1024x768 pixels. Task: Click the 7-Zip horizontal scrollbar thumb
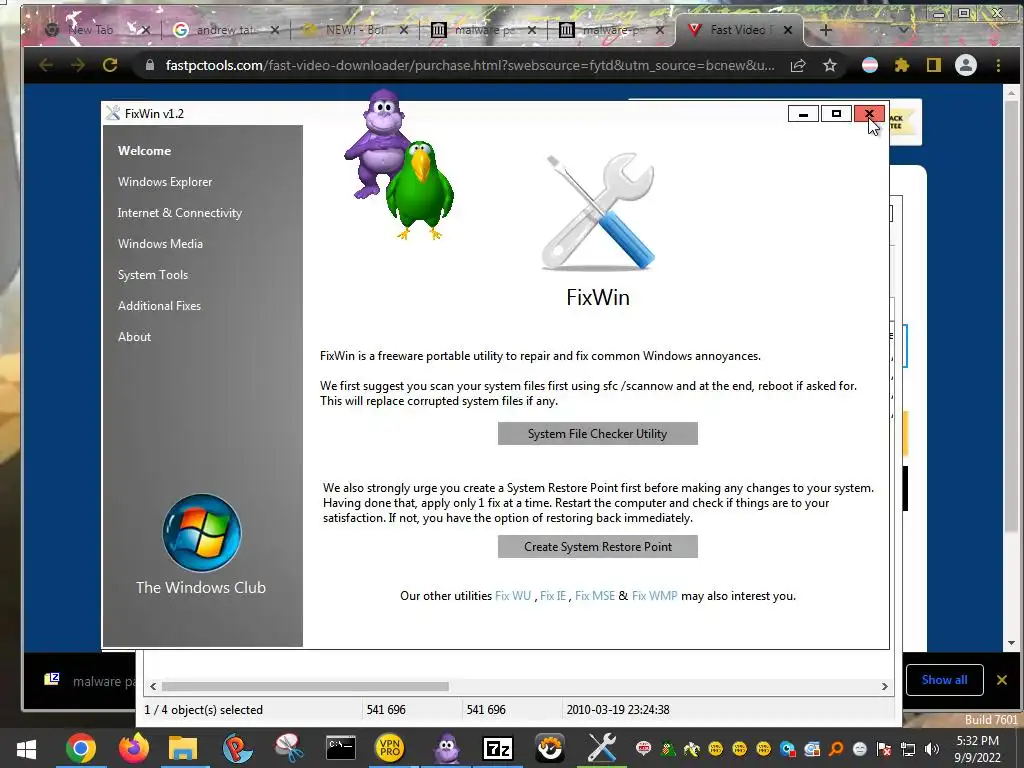click(x=305, y=686)
